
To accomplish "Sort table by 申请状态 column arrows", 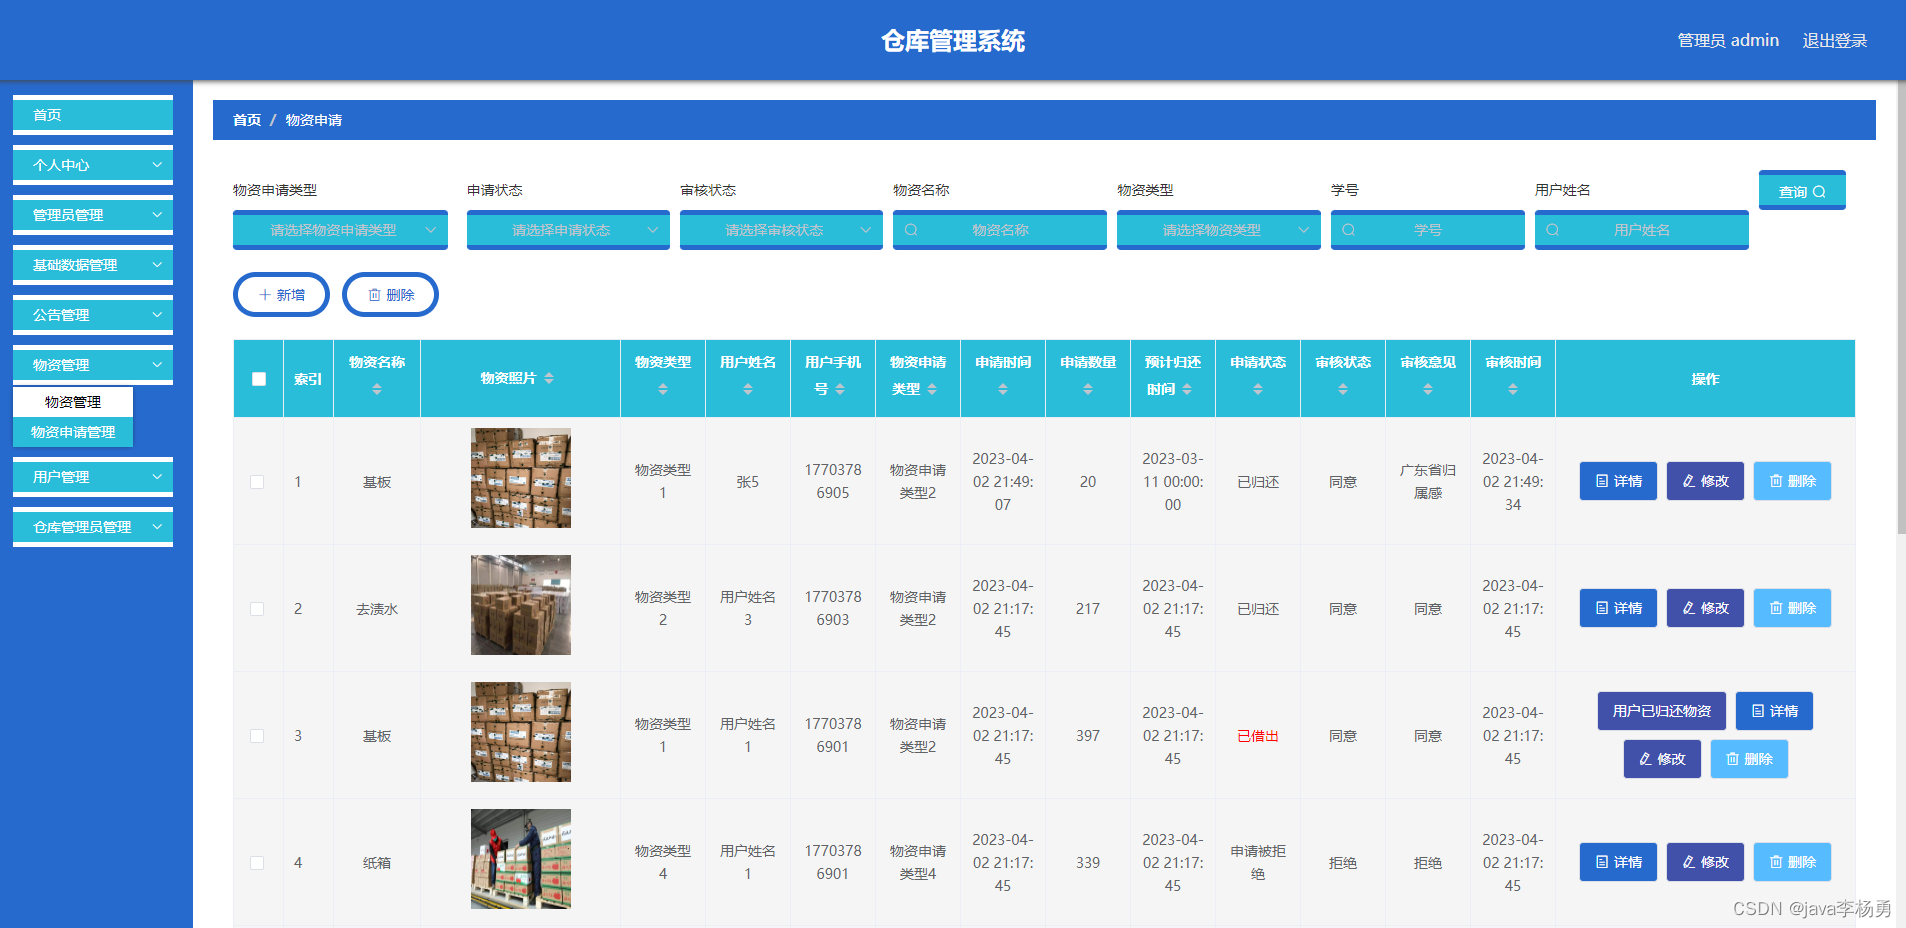I will (x=1258, y=389).
